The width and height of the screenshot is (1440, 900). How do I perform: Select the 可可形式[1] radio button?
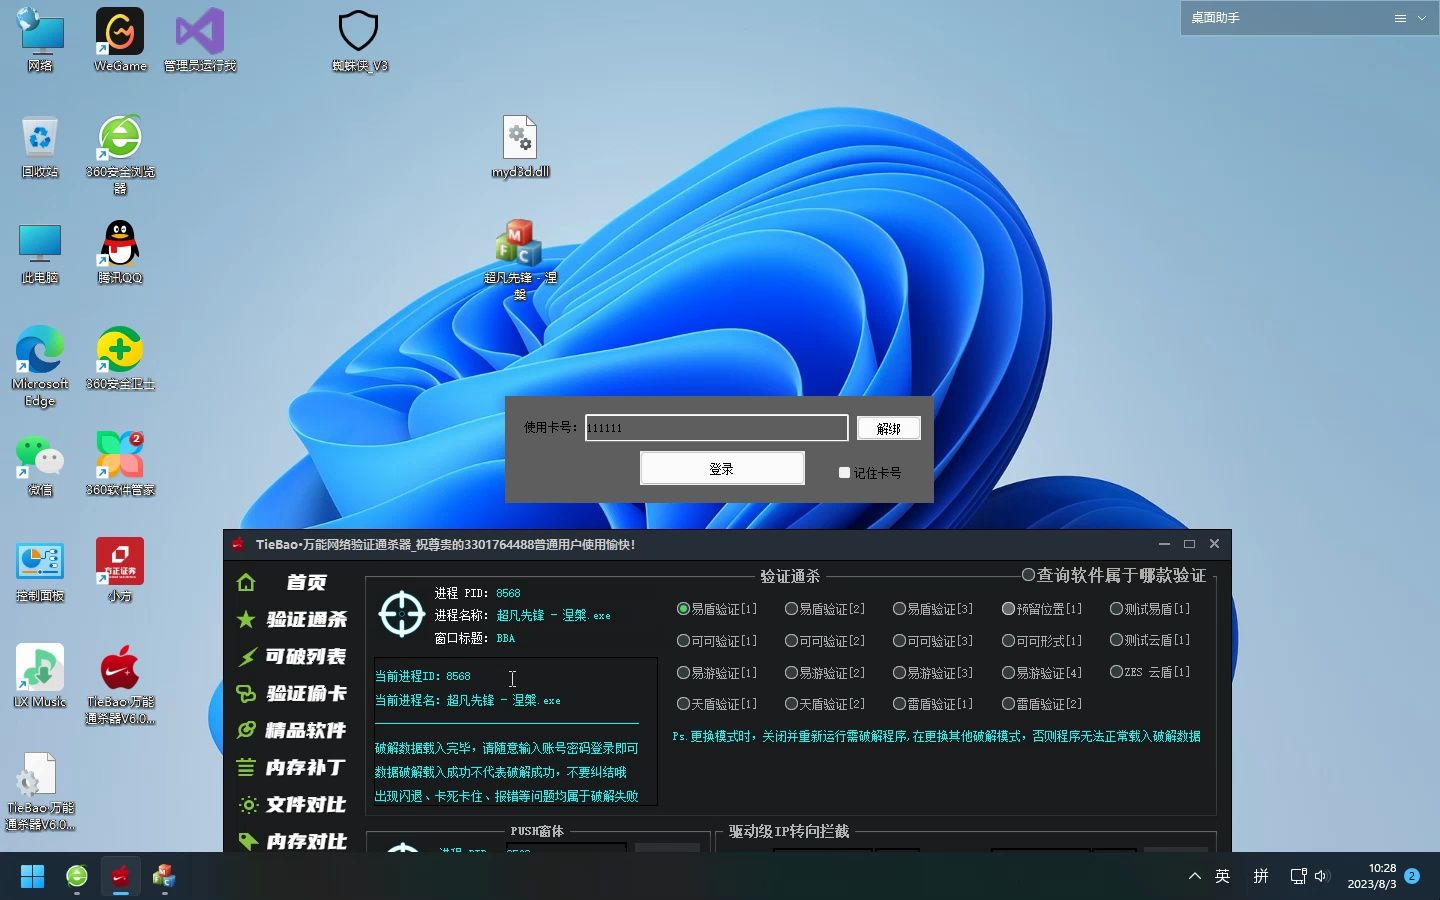[1008, 641]
